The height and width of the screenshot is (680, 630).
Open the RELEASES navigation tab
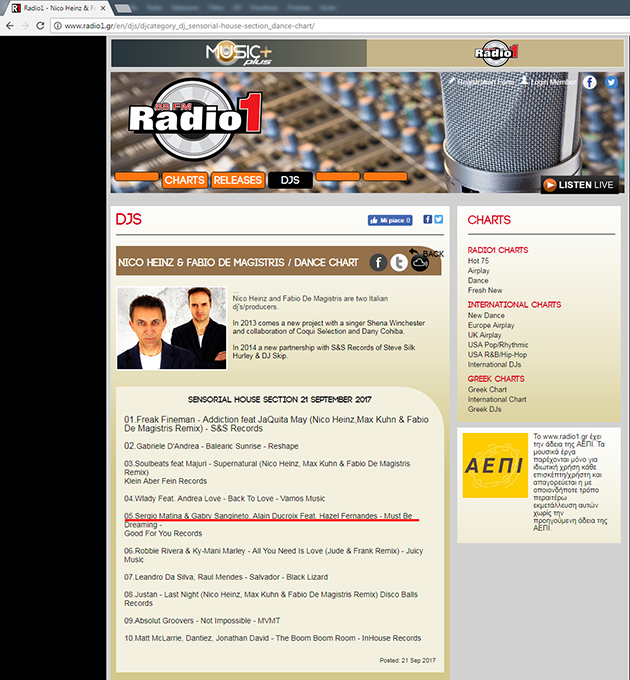238,180
